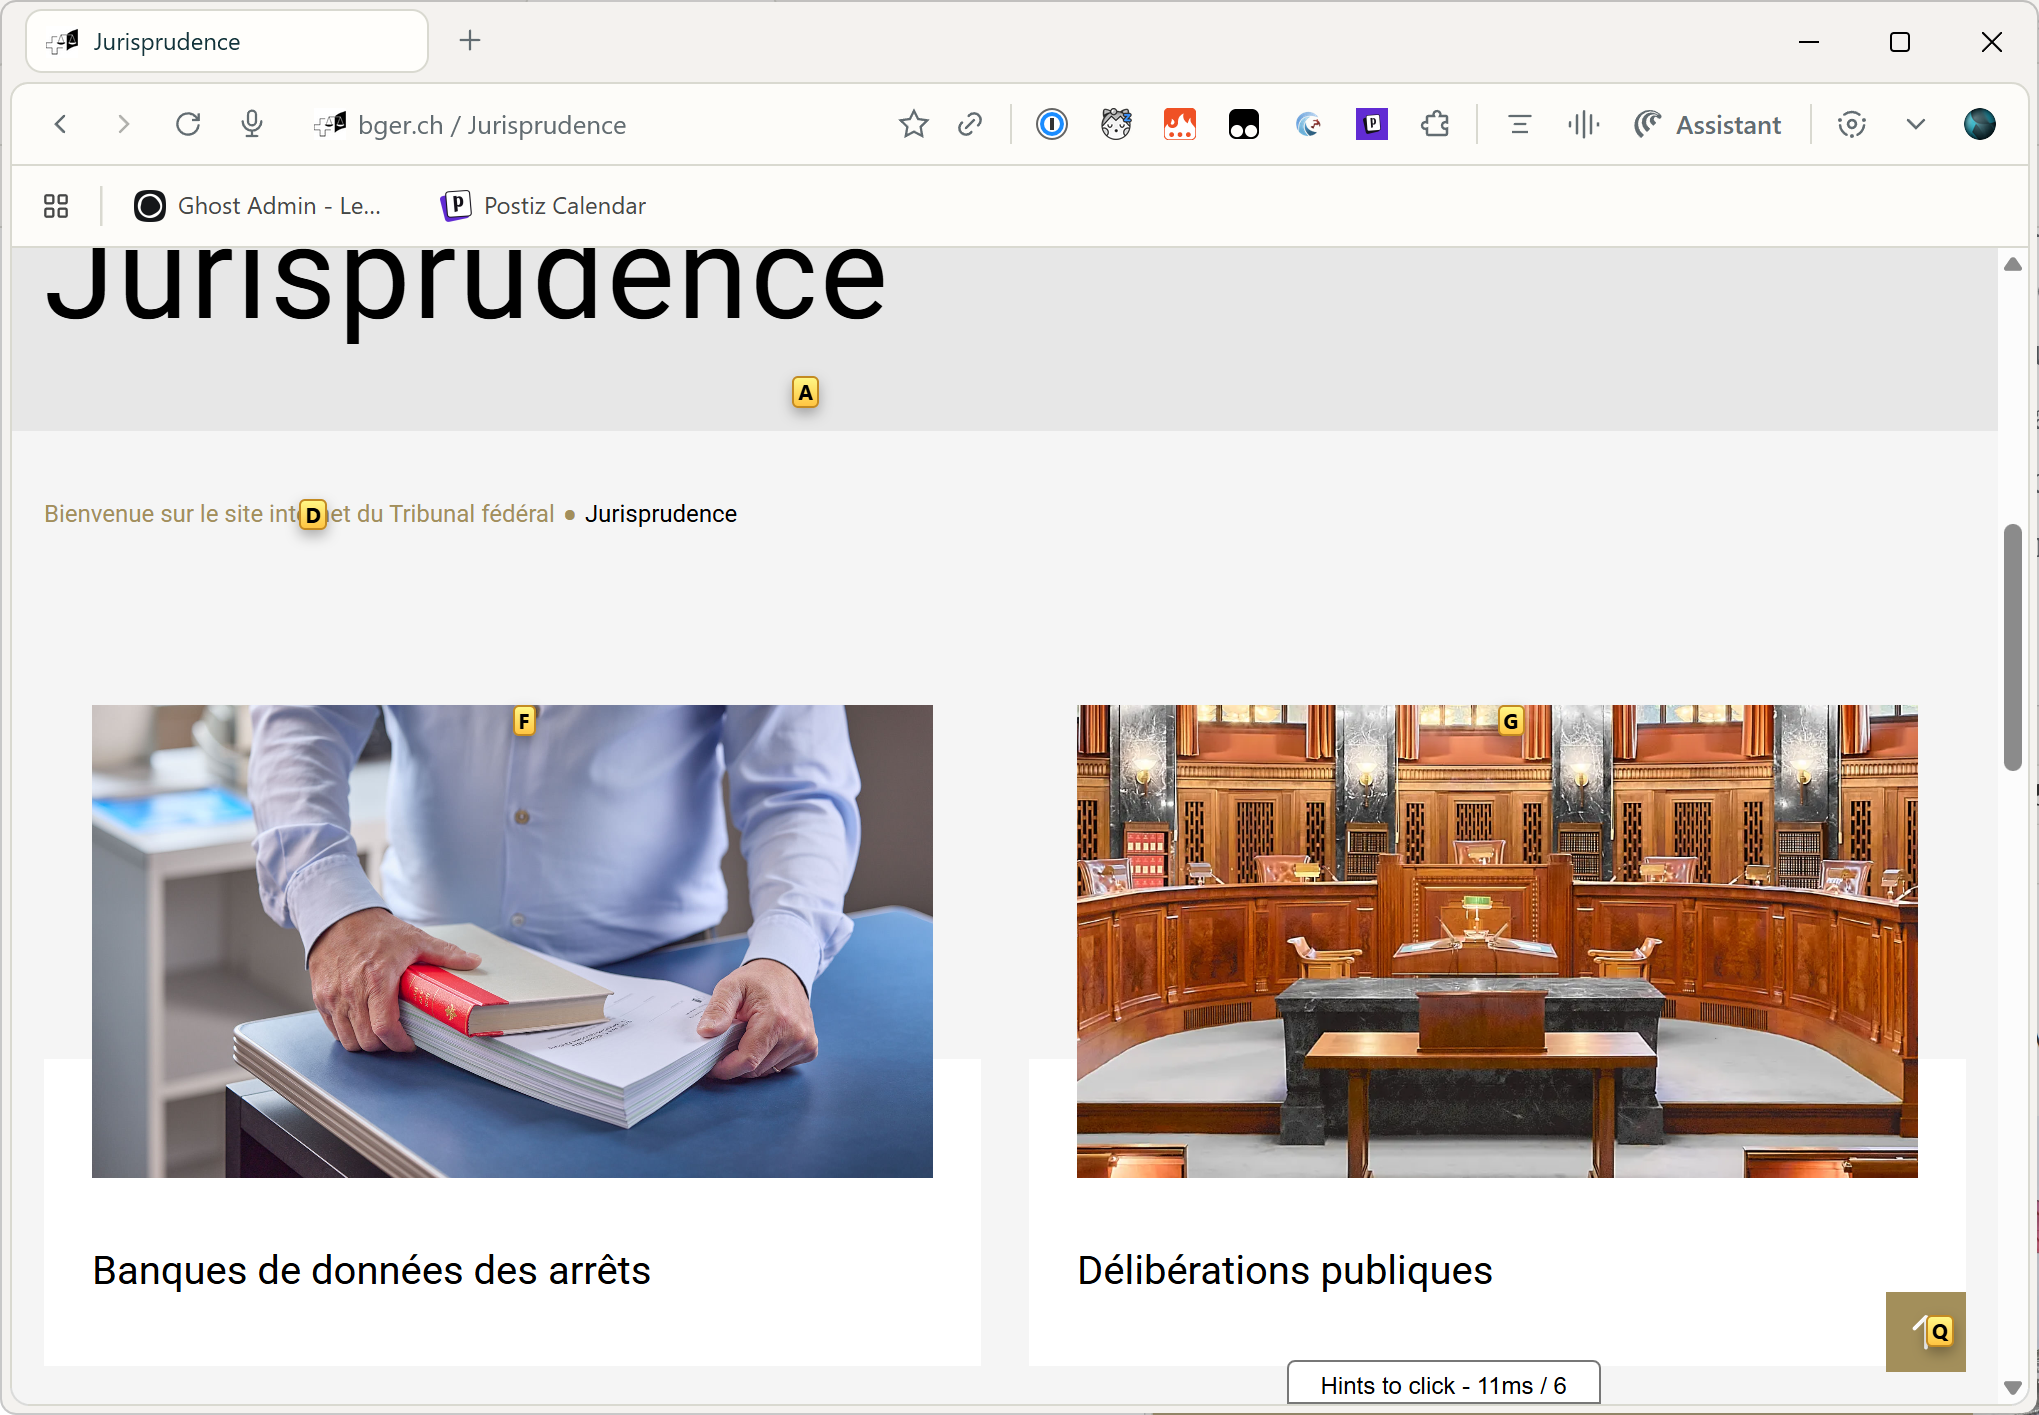Open the 1Password extension icon

tap(1051, 125)
